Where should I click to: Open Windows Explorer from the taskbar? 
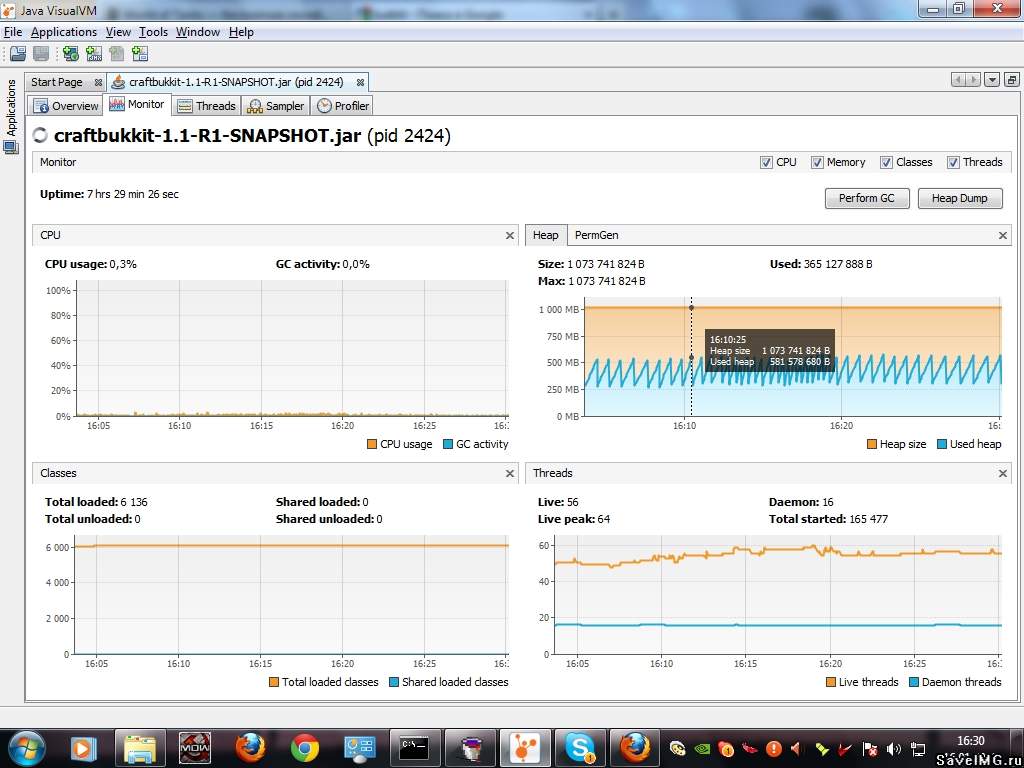click(x=140, y=748)
